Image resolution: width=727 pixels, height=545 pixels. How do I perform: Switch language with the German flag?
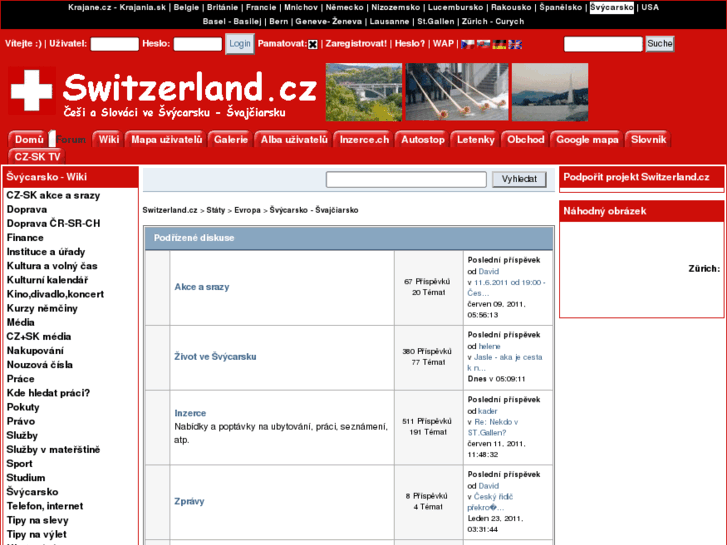(499, 44)
